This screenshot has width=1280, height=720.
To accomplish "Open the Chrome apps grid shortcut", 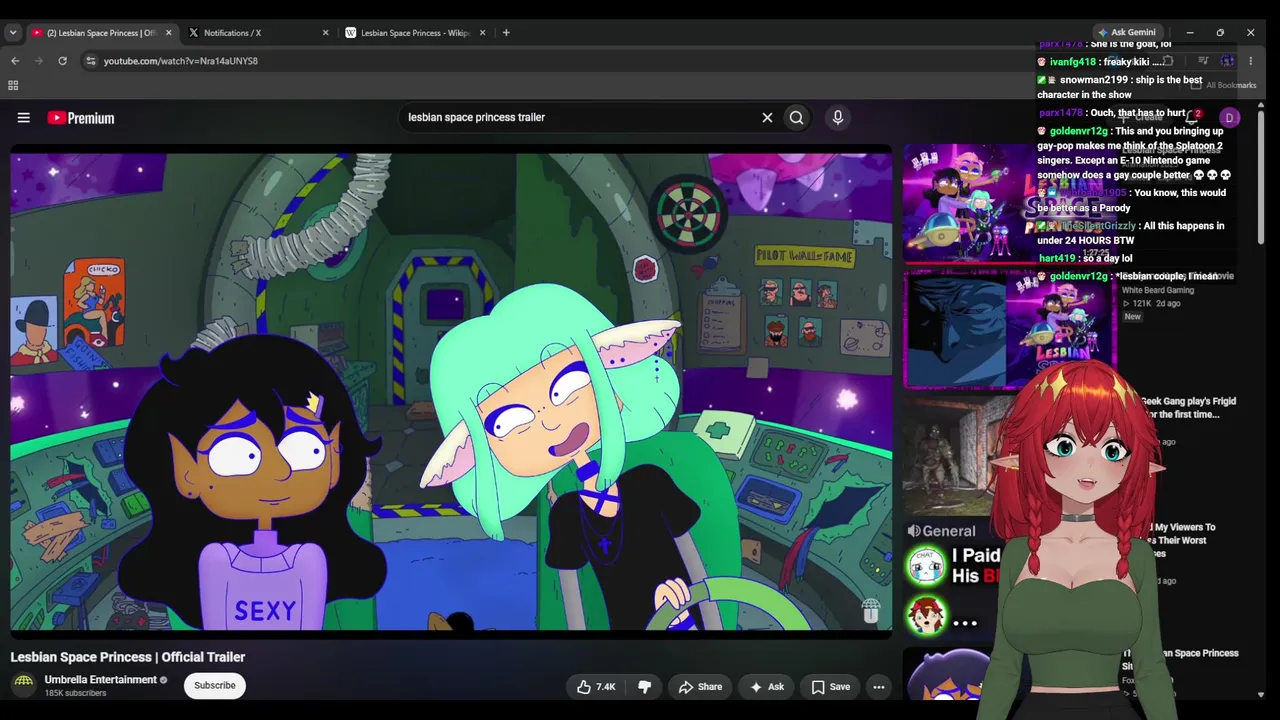I will (x=13, y=85).
